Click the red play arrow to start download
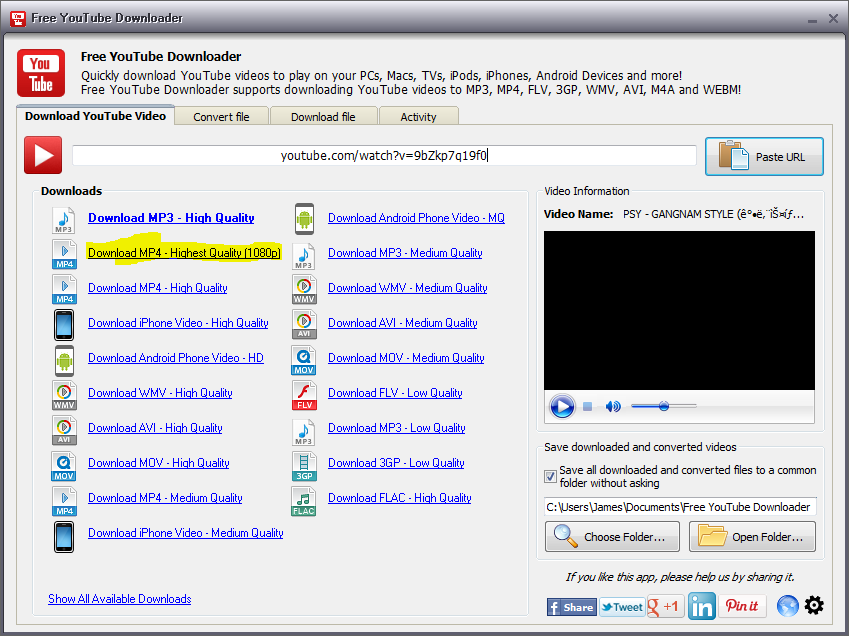 click(42, 155)
